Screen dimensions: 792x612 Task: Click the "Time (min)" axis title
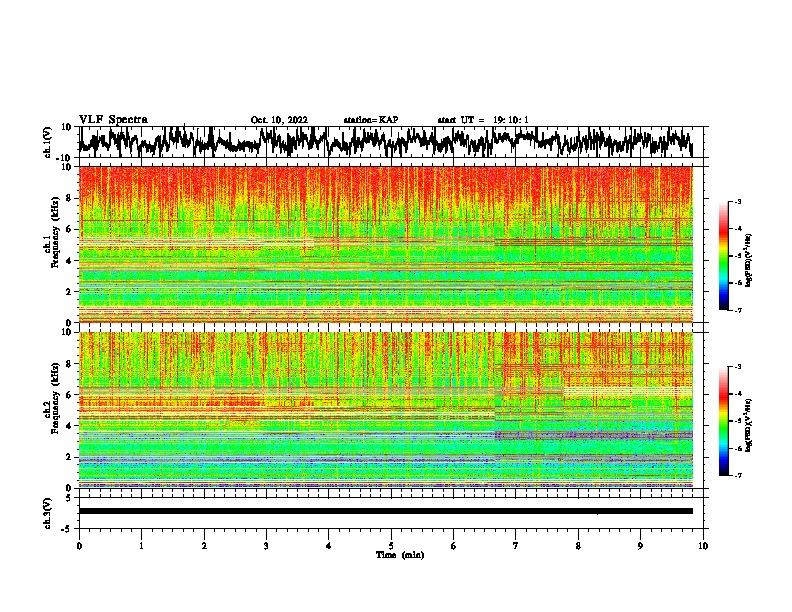tap(400, 555)
